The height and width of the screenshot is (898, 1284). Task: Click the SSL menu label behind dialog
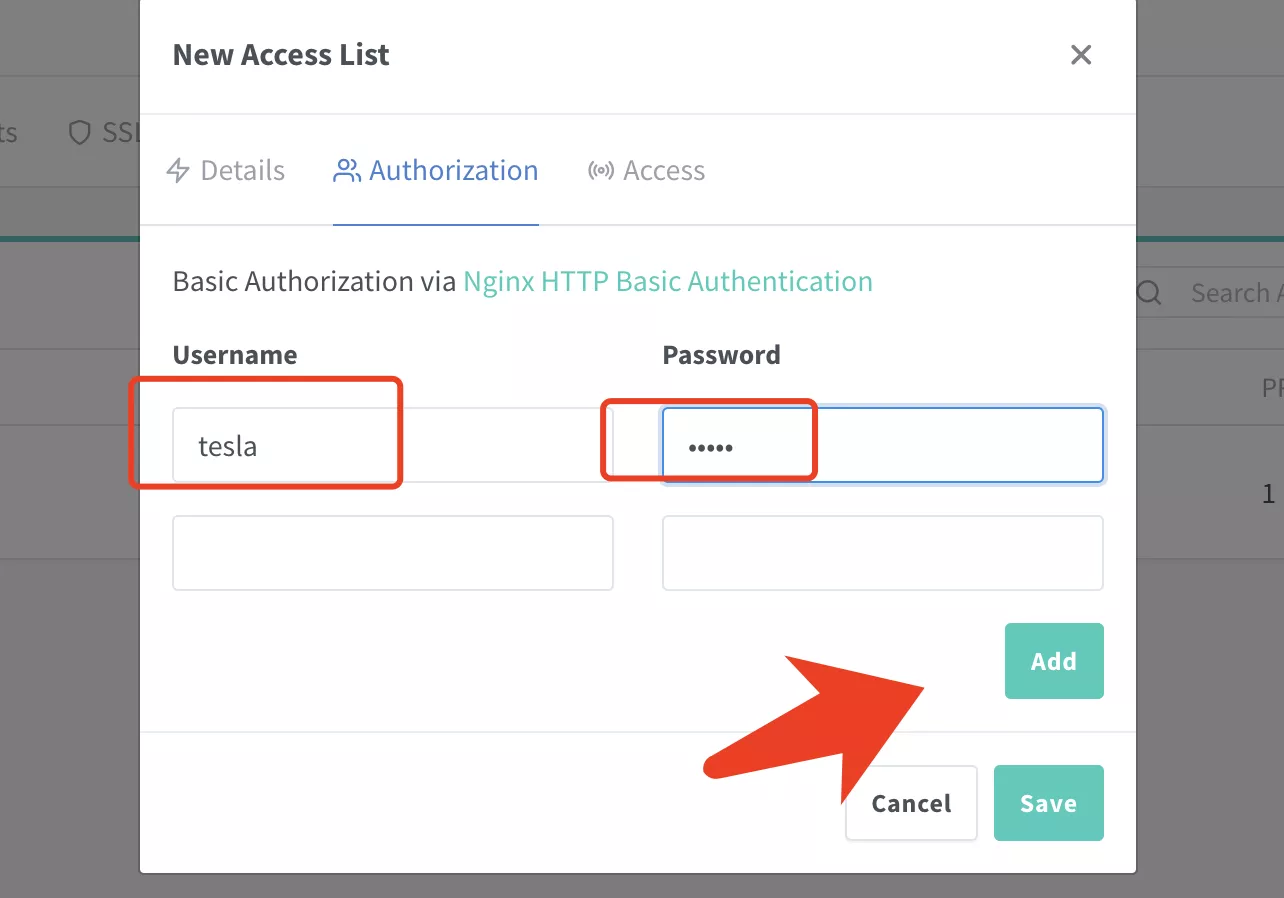click(120, 133)
